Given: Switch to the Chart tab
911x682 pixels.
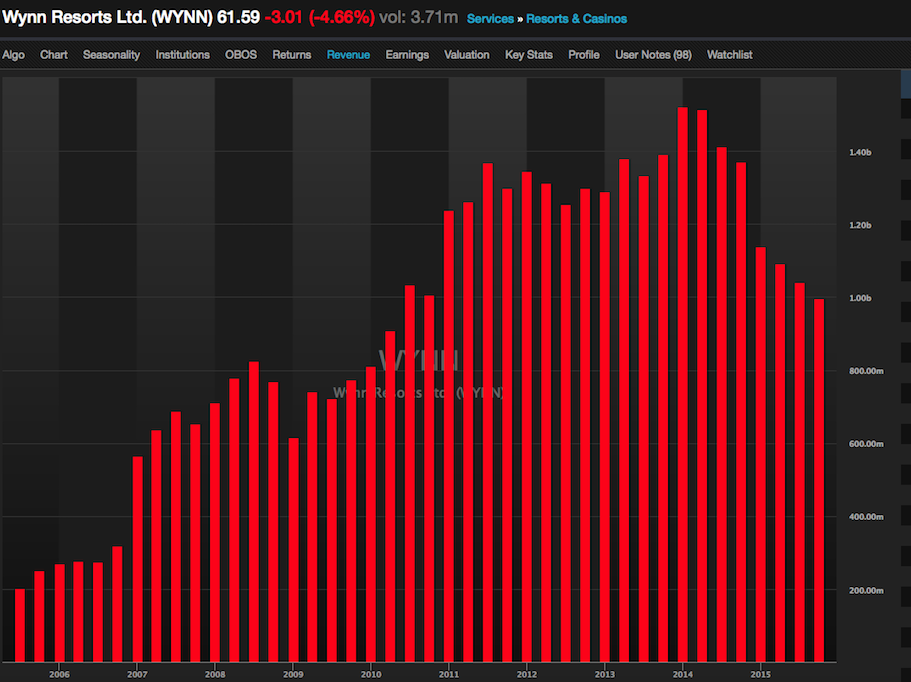Looking at the screenshot, I should point(54,55).
